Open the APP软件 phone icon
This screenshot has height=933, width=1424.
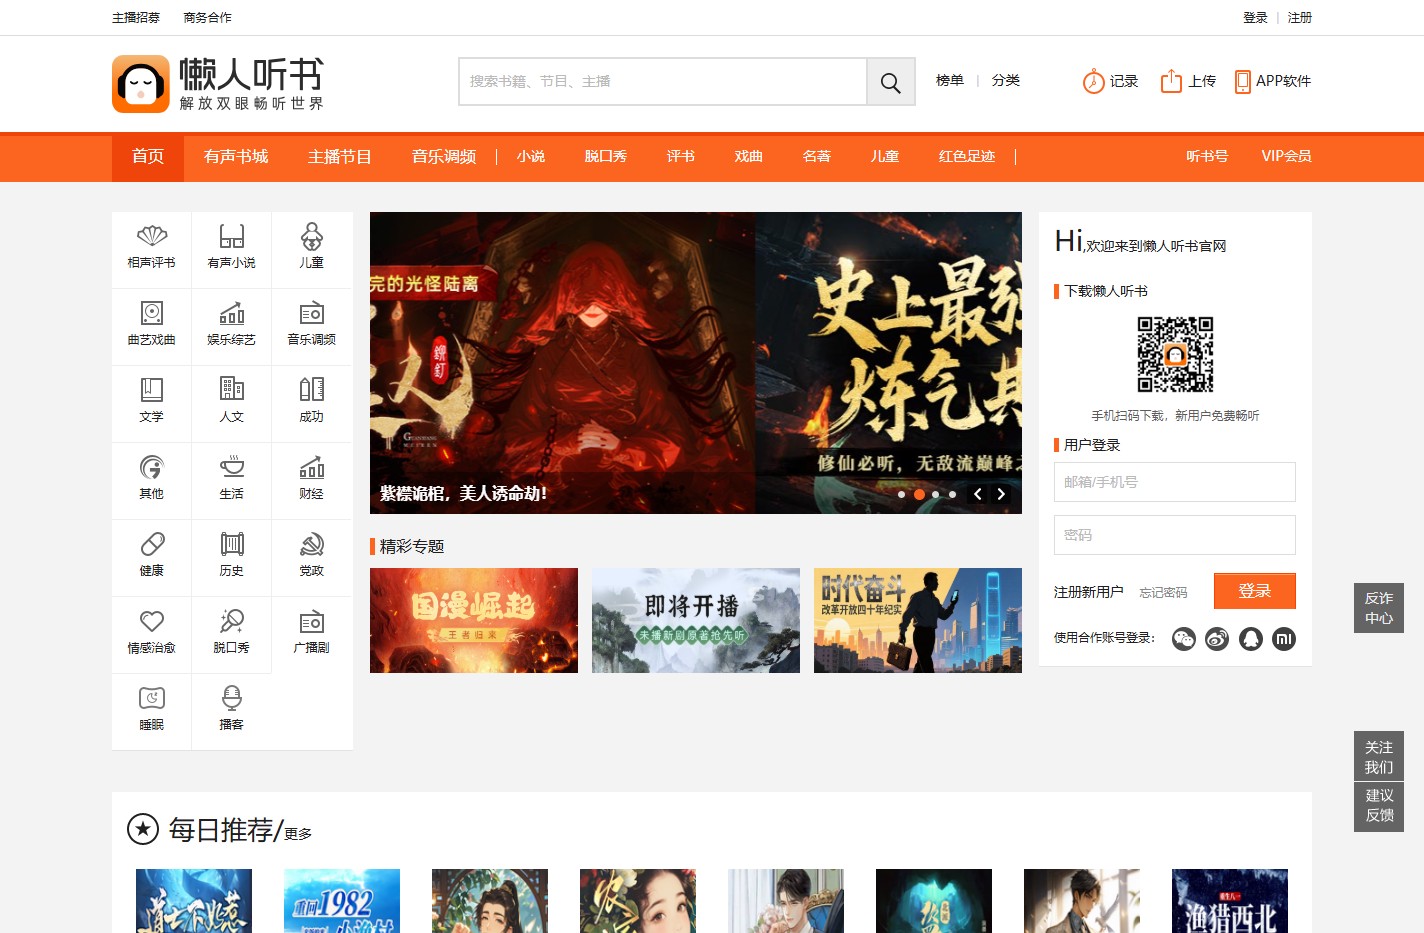[x=1243, y=82]
